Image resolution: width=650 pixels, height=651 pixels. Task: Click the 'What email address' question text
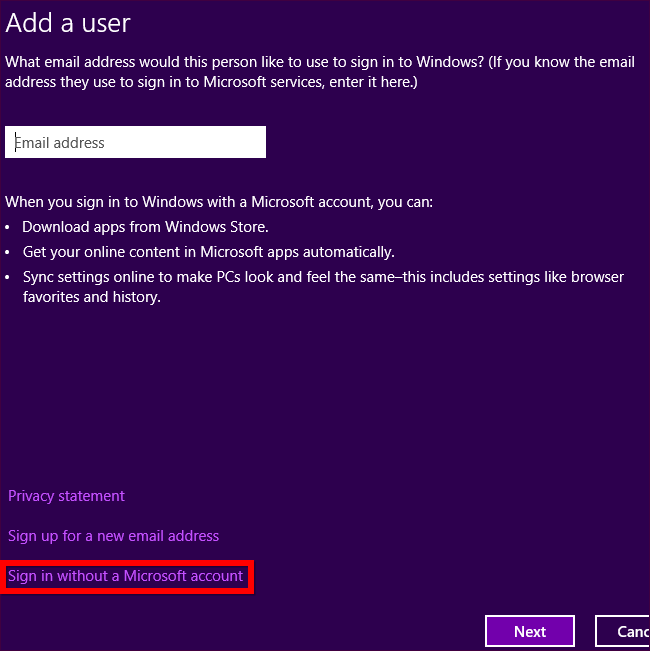(x=320, y=72)
